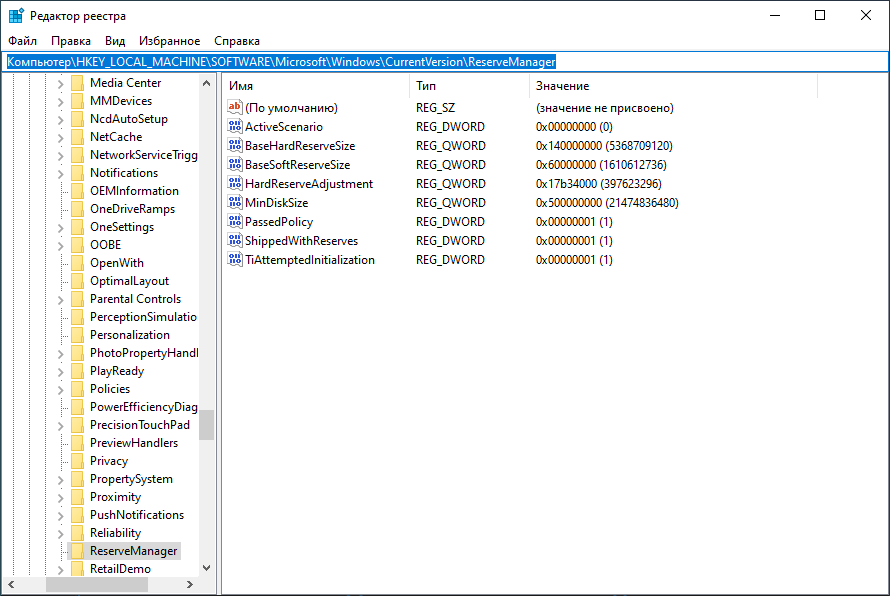This screenshot has width=890, height=596.
Task: Click the OOBE folder icon
Action: click(78, 245)
